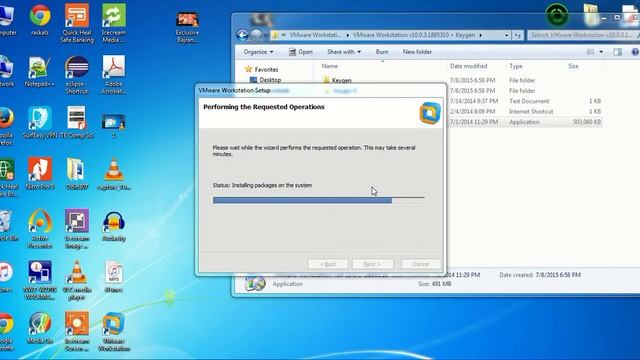Click Explorer back navigation arrow
Screen dimensions: 640x360
[x=242, y=36]
